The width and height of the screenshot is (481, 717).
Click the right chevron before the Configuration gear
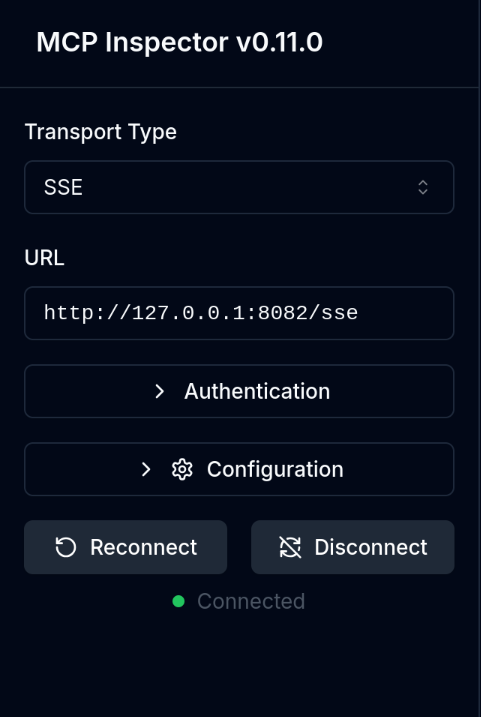146,469
